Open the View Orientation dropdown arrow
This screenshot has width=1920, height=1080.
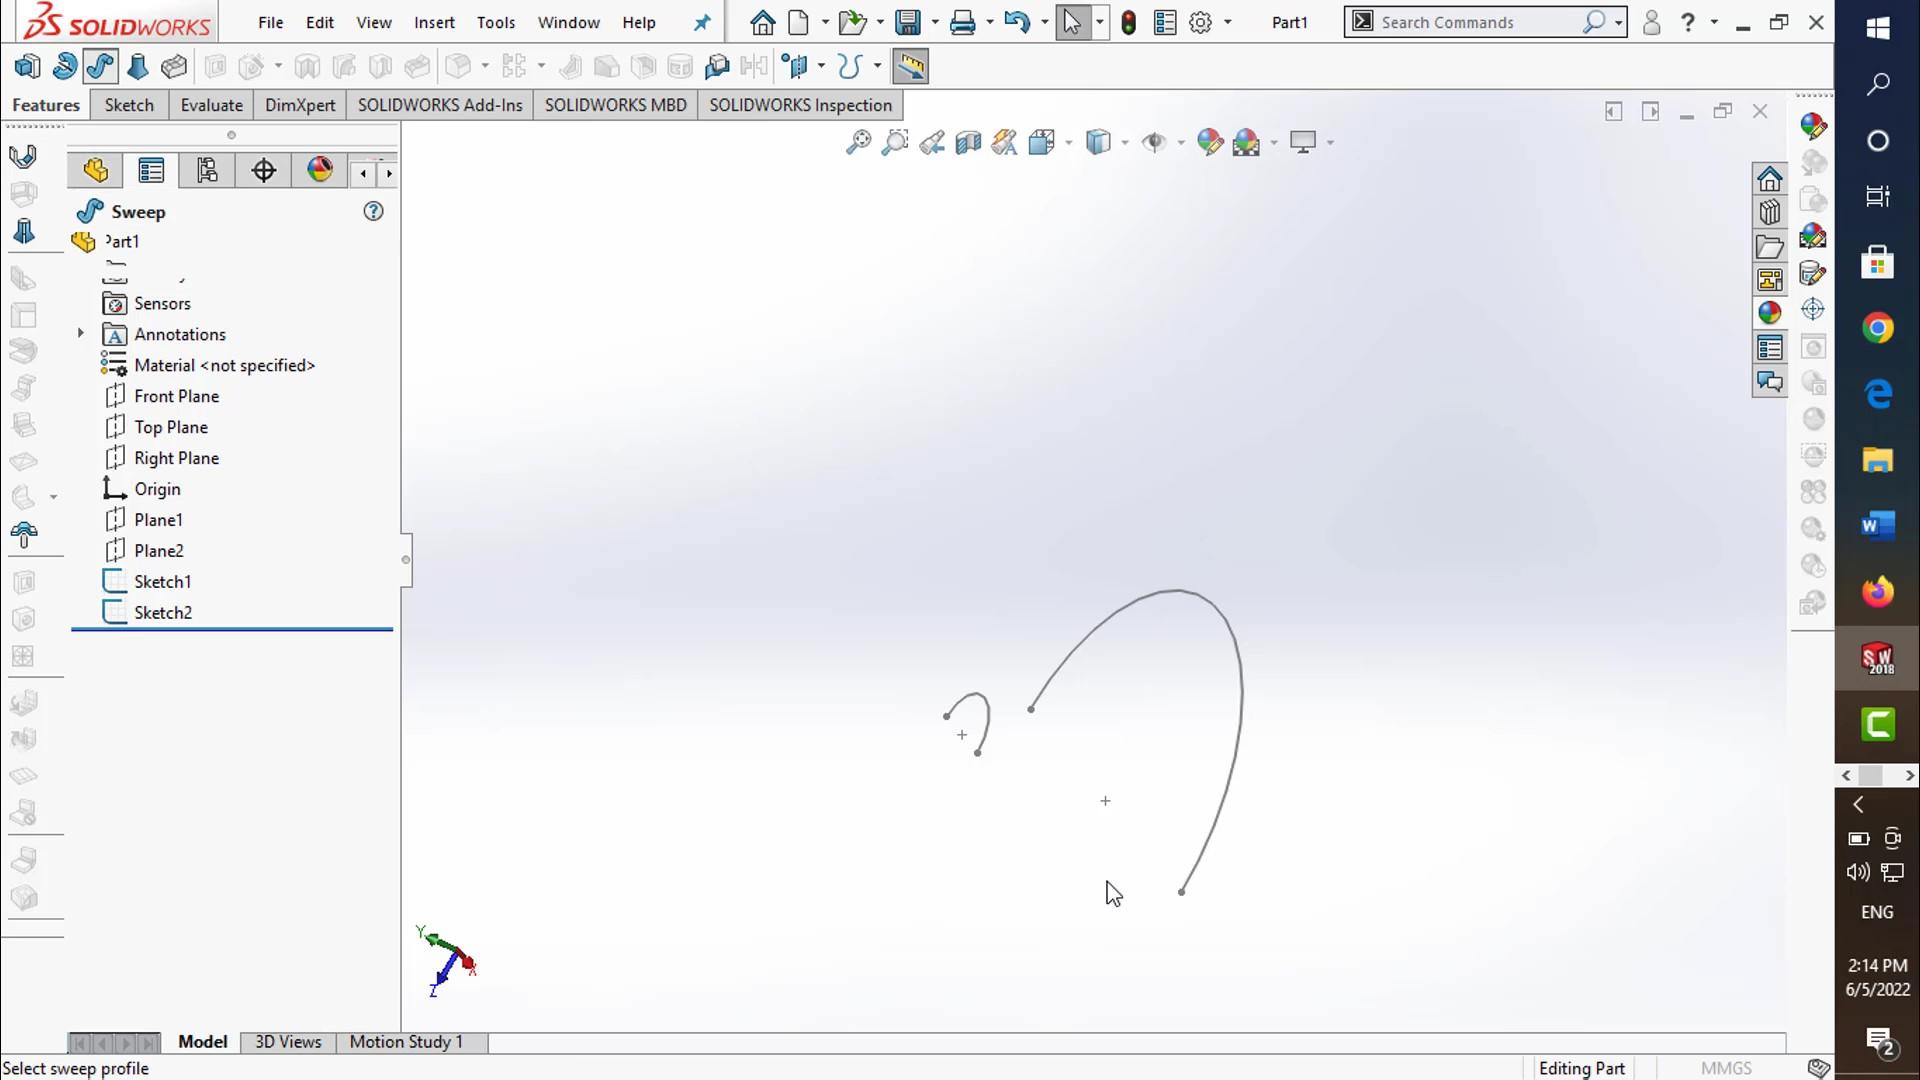[x=1069, y=142]
